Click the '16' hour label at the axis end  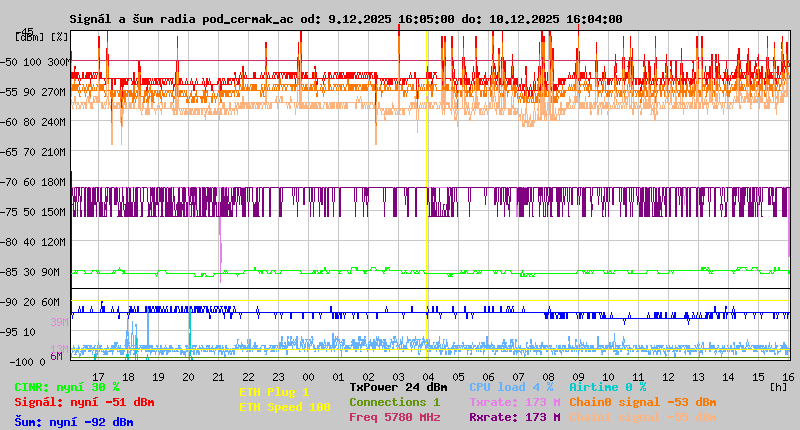point(788,377)
